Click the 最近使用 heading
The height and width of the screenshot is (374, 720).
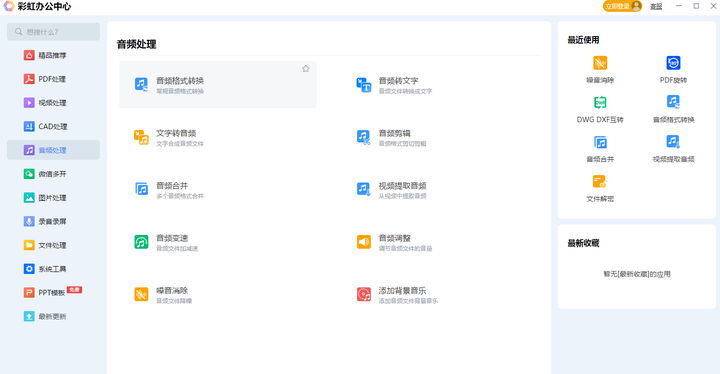pos(583,40)
